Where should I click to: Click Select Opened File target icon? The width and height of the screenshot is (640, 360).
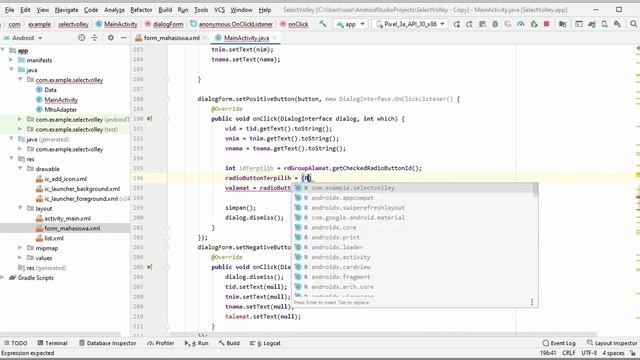pyautogui.click(x=82, y=38)
